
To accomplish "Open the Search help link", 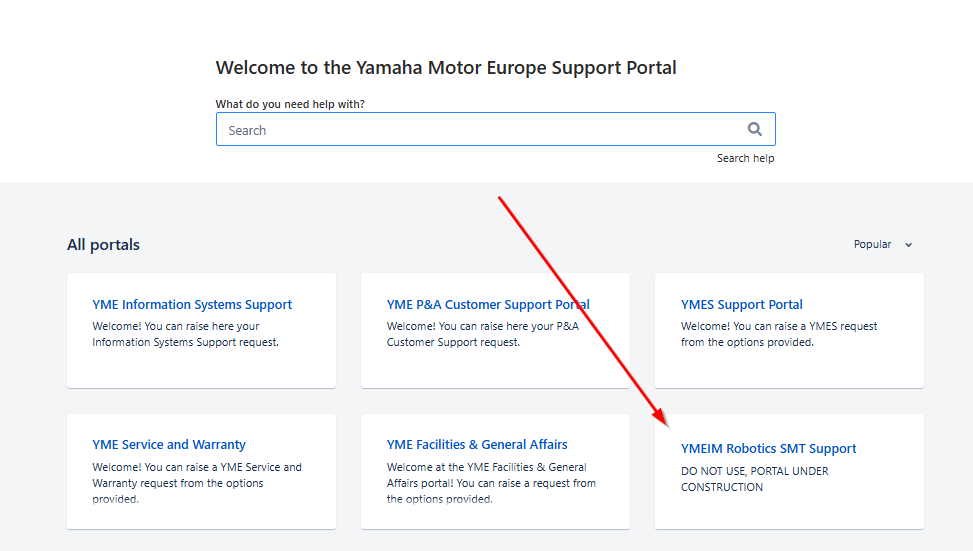I will pos(745,158).
